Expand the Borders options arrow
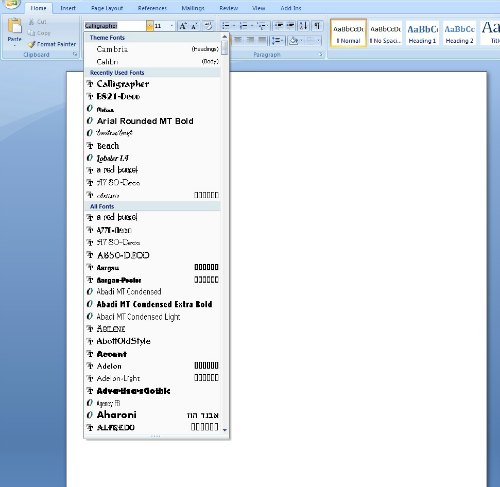Viewport: 500px width, 487px height. 319,41
